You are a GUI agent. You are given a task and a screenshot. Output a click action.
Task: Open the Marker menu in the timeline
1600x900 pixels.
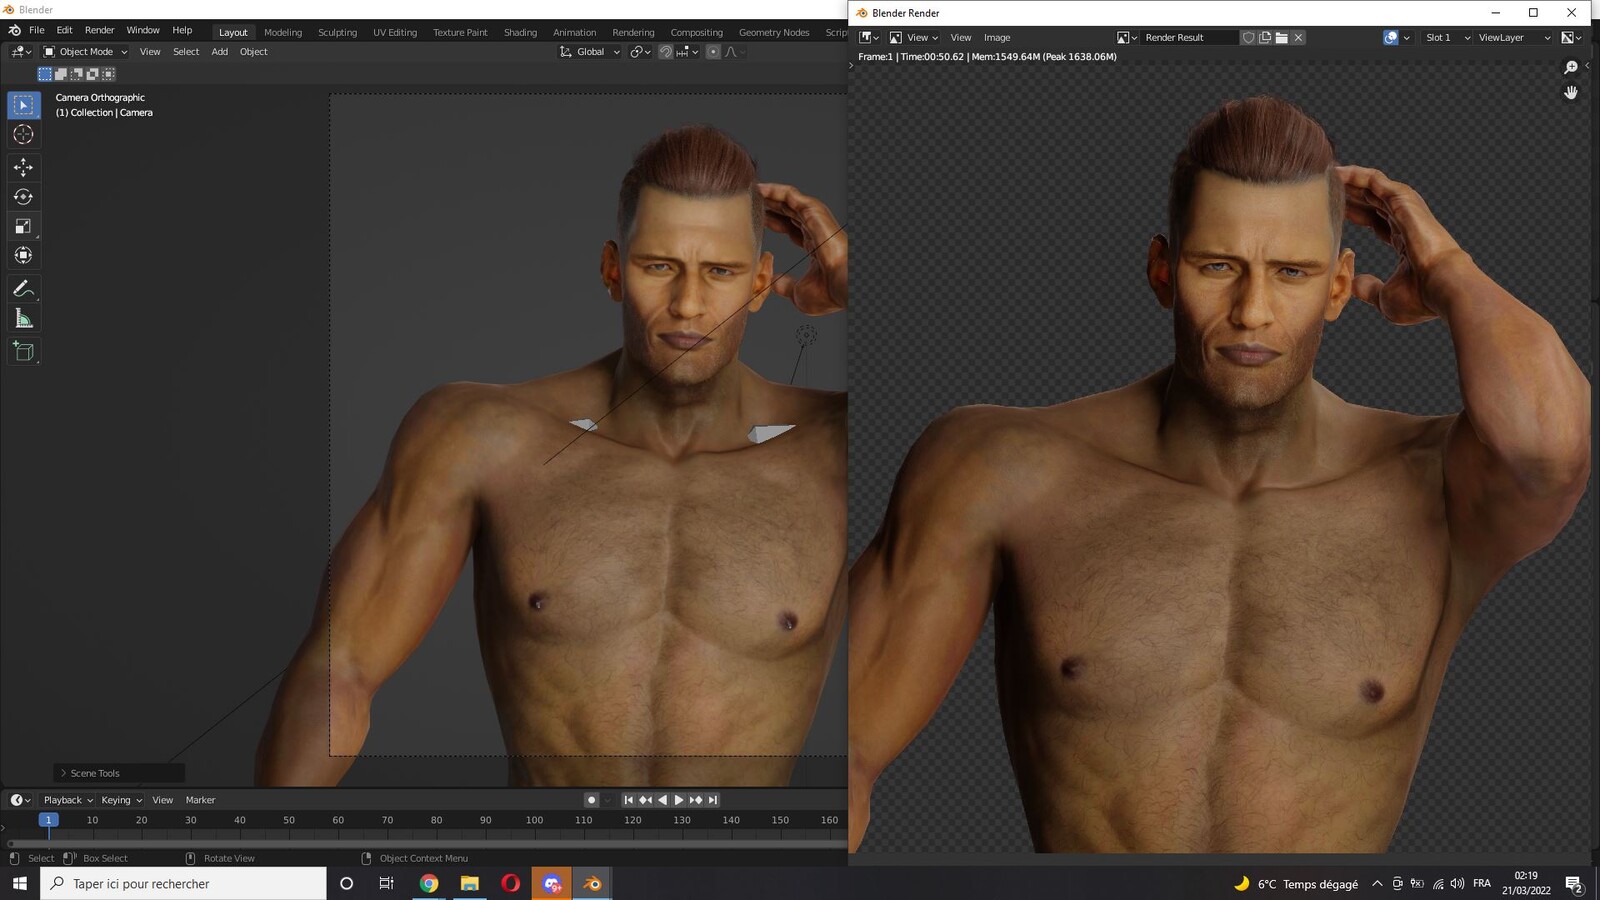[200, 800]
